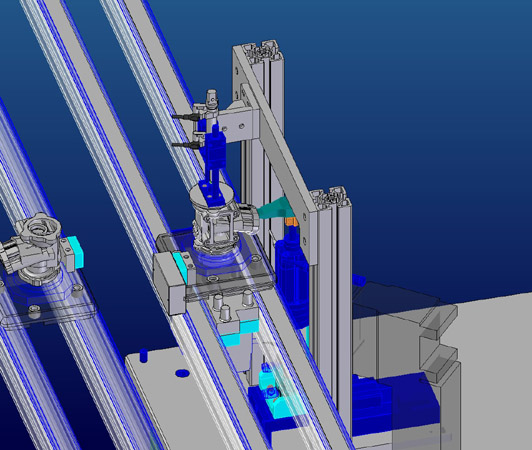Click the lower black sensor cable connector
The width and height of the screenshot is (532, 450).
coord(186,145)
